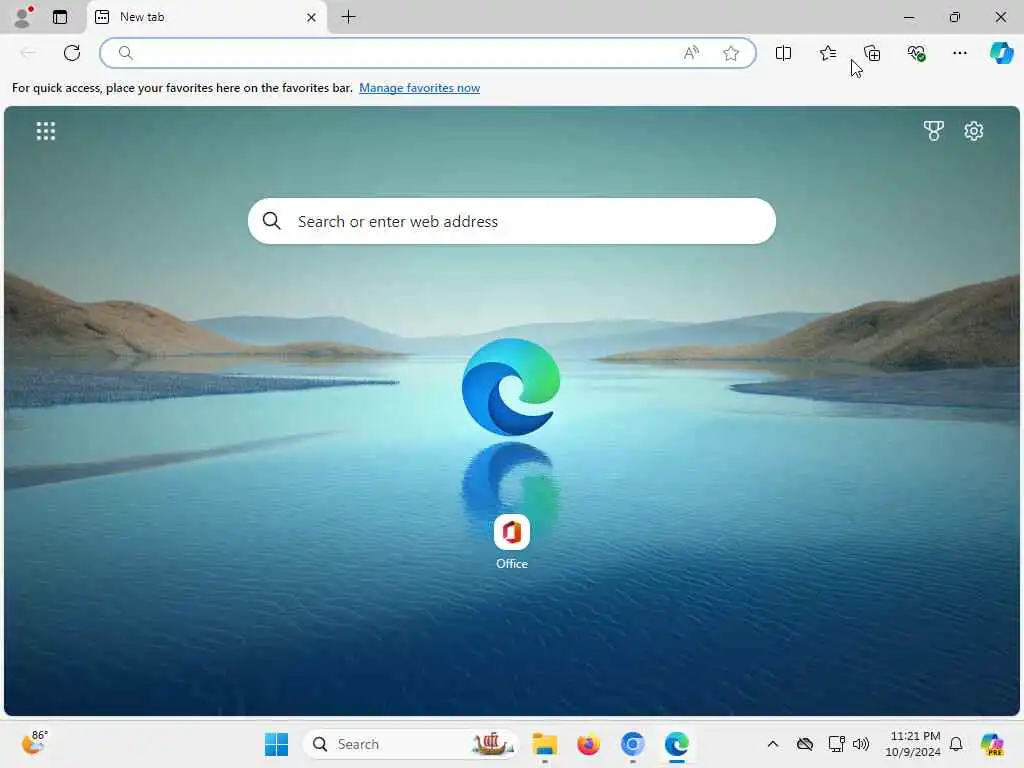Image resolution: width=1024 pixels, height=768 pixels.
Task: Click the Refresh page button
Action: click(x=72, y=53)
